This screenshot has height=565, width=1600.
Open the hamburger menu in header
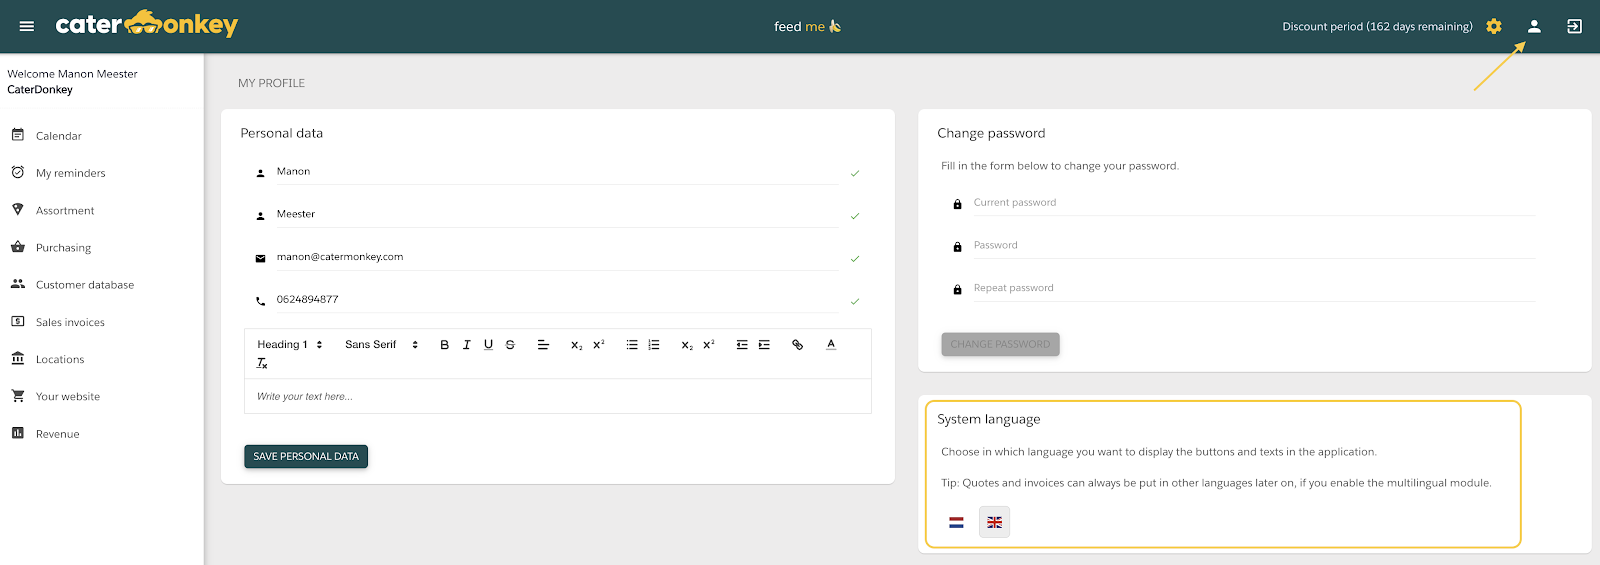[x=27, y=26]
